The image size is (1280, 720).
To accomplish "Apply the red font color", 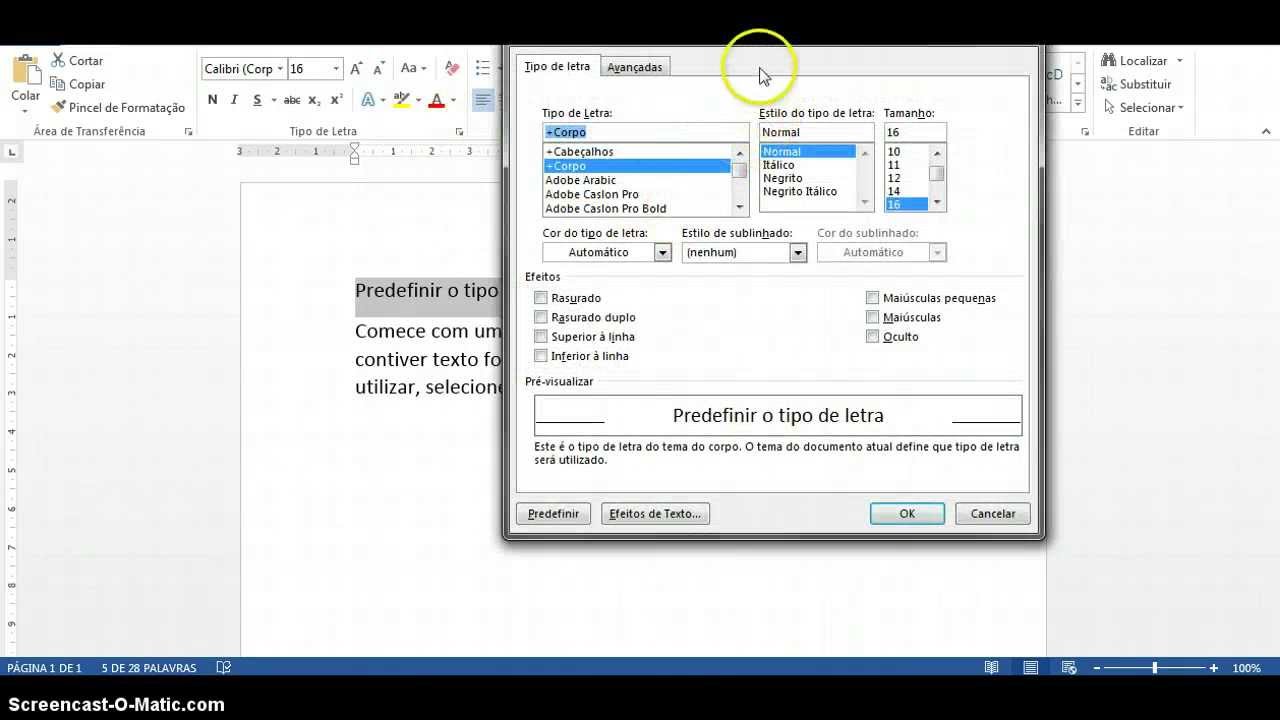I will tap(436, 100).
